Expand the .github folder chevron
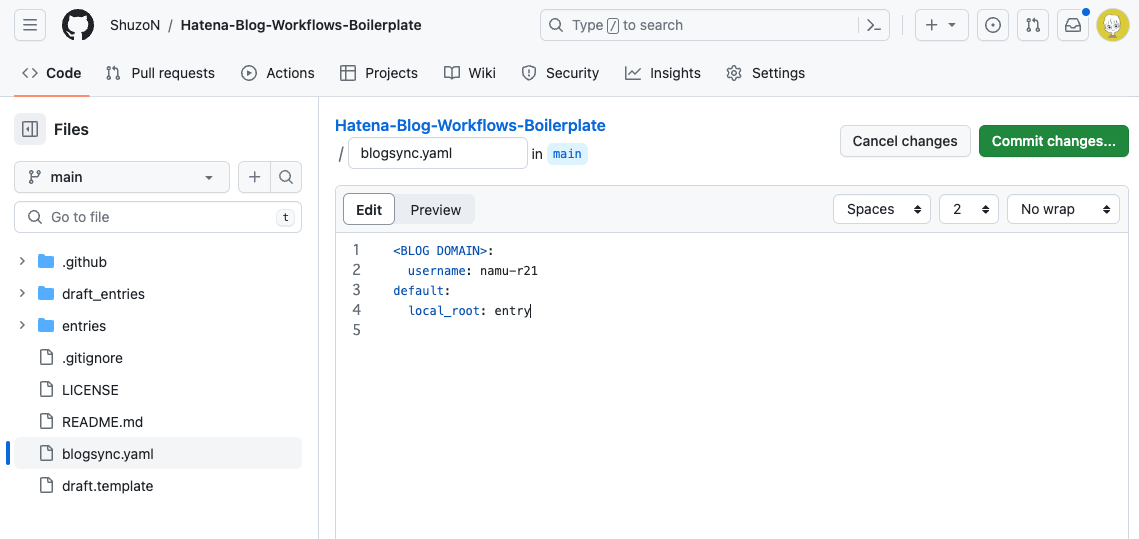This screenshot has width=1139, height=539. 23,261
